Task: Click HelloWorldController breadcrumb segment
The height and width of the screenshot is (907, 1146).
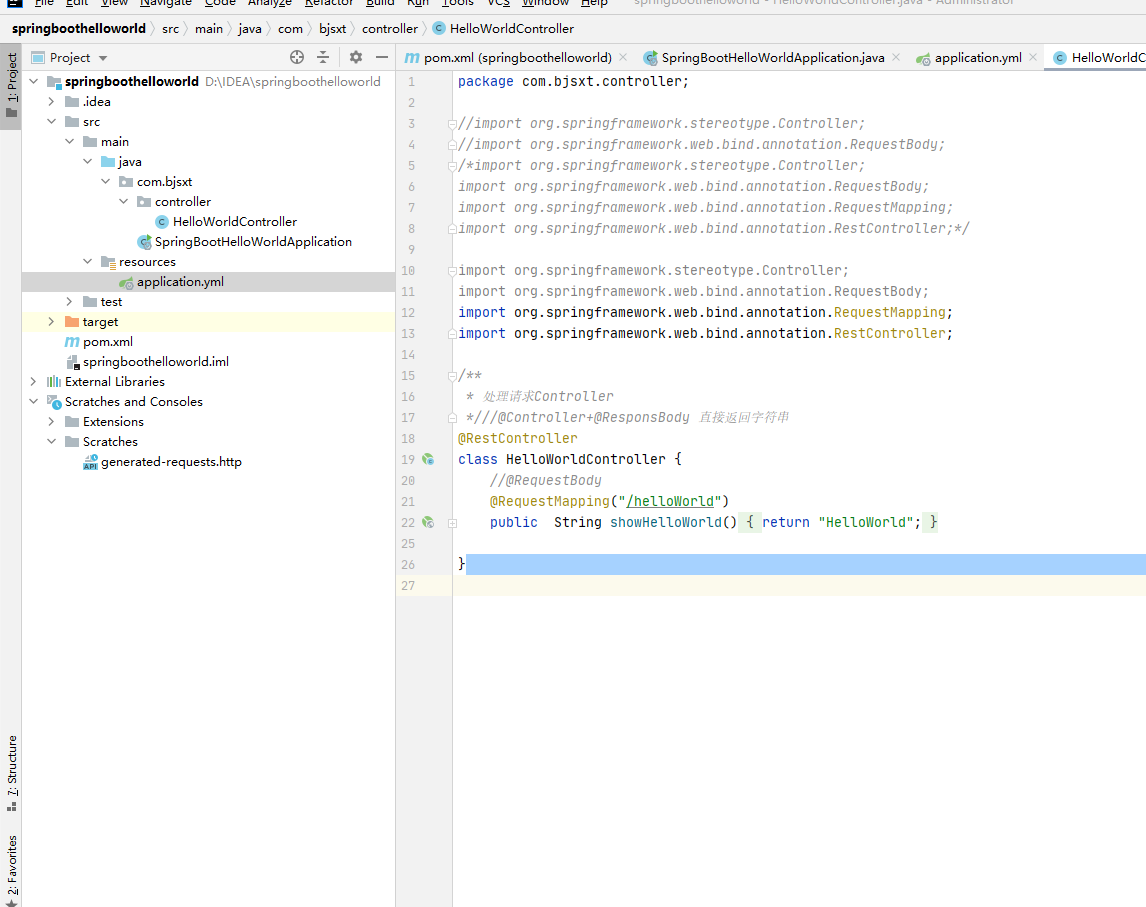Action: tap(512, 29)
